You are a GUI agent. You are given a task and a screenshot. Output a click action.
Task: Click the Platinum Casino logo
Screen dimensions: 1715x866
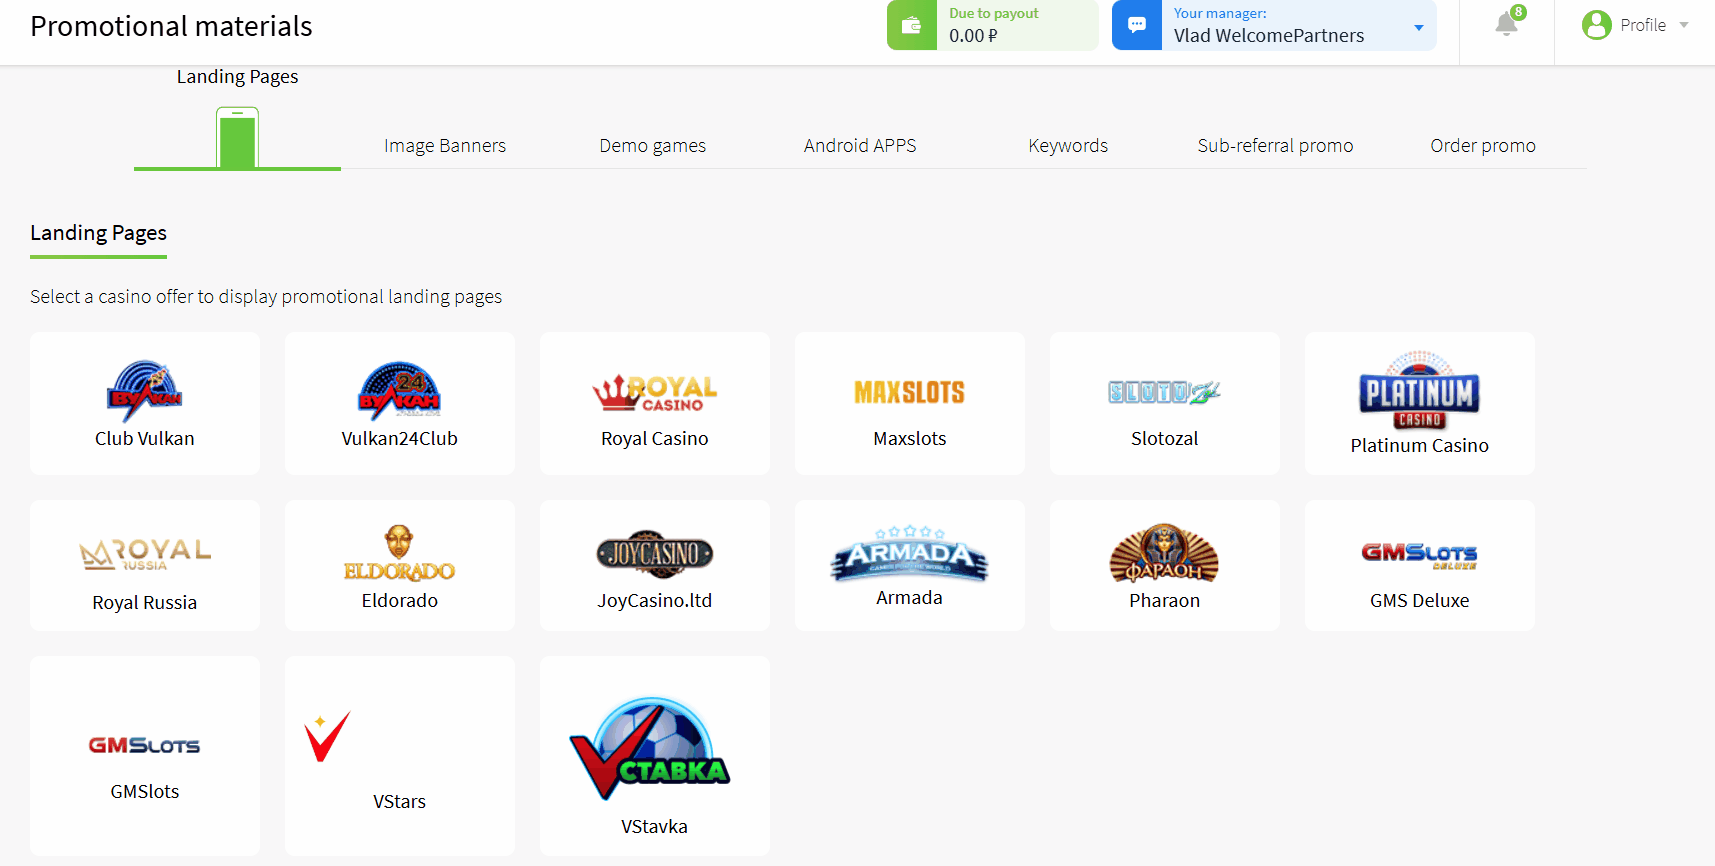pyautogui.click(x=1420, y=390)
